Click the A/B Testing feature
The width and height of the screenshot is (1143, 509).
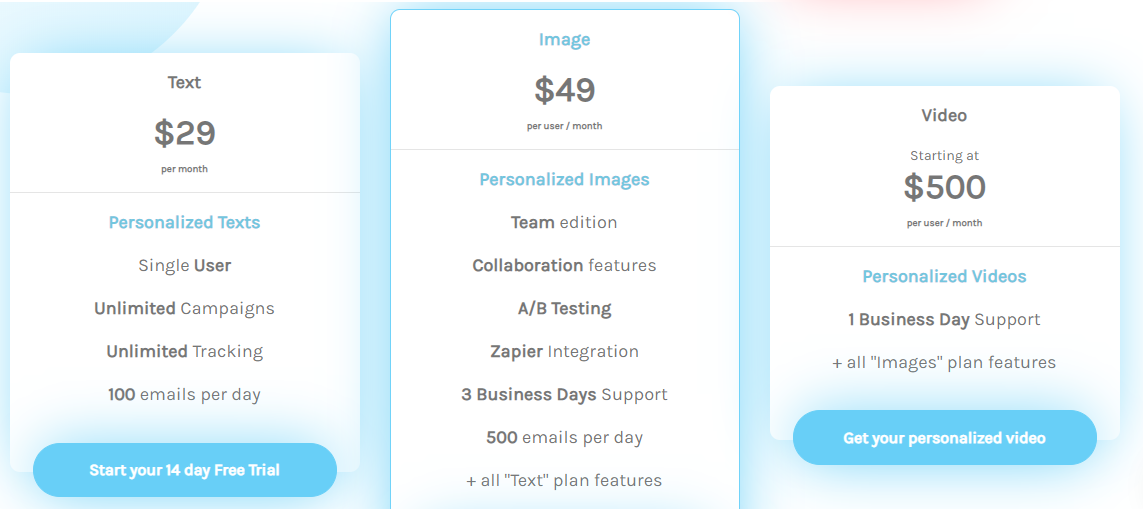[x=564, y=309]
